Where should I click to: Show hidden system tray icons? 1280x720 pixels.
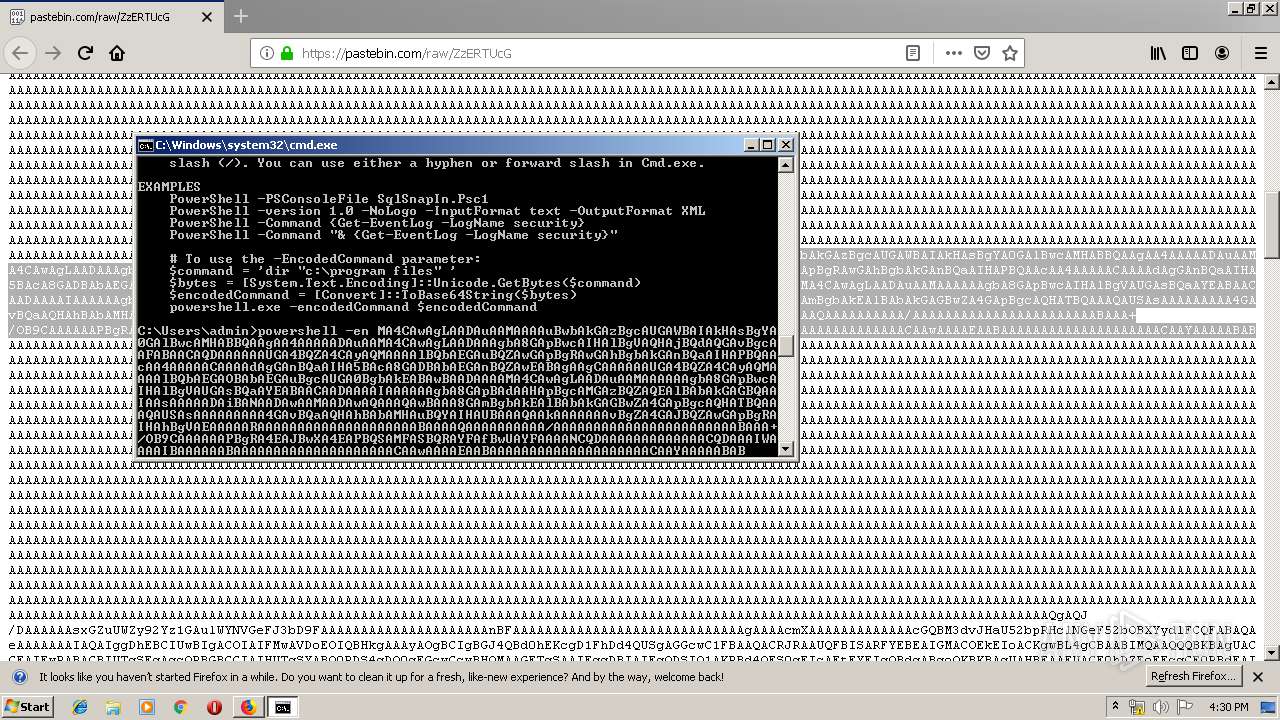pos(1116,707)
